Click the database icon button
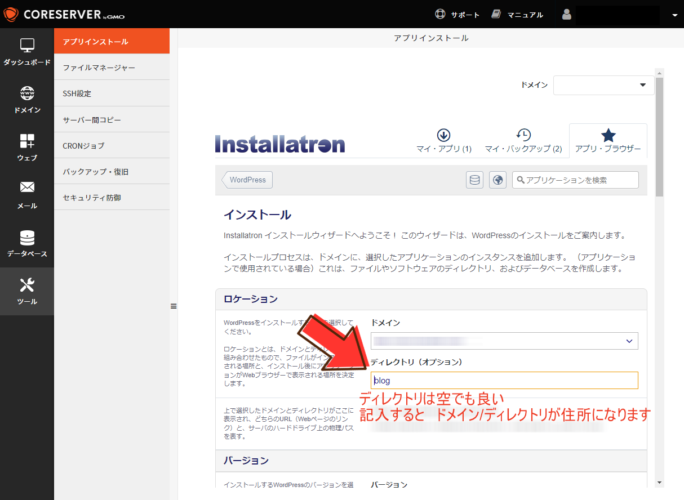 (x=475, y=180)
